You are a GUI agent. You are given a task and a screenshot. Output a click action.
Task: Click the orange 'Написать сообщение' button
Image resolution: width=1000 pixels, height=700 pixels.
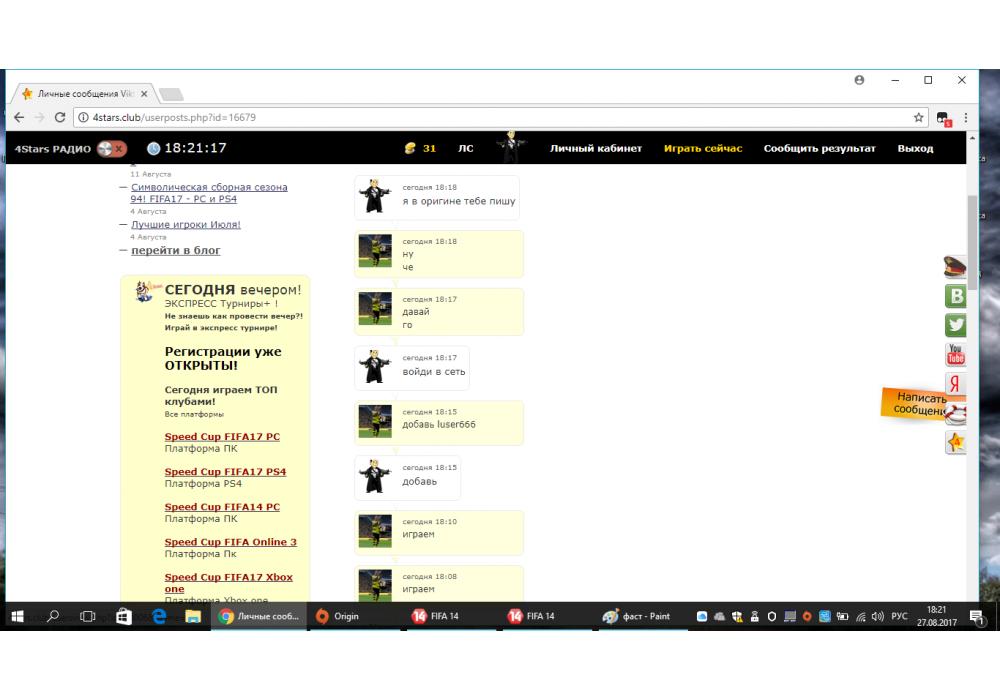[918, 403]
